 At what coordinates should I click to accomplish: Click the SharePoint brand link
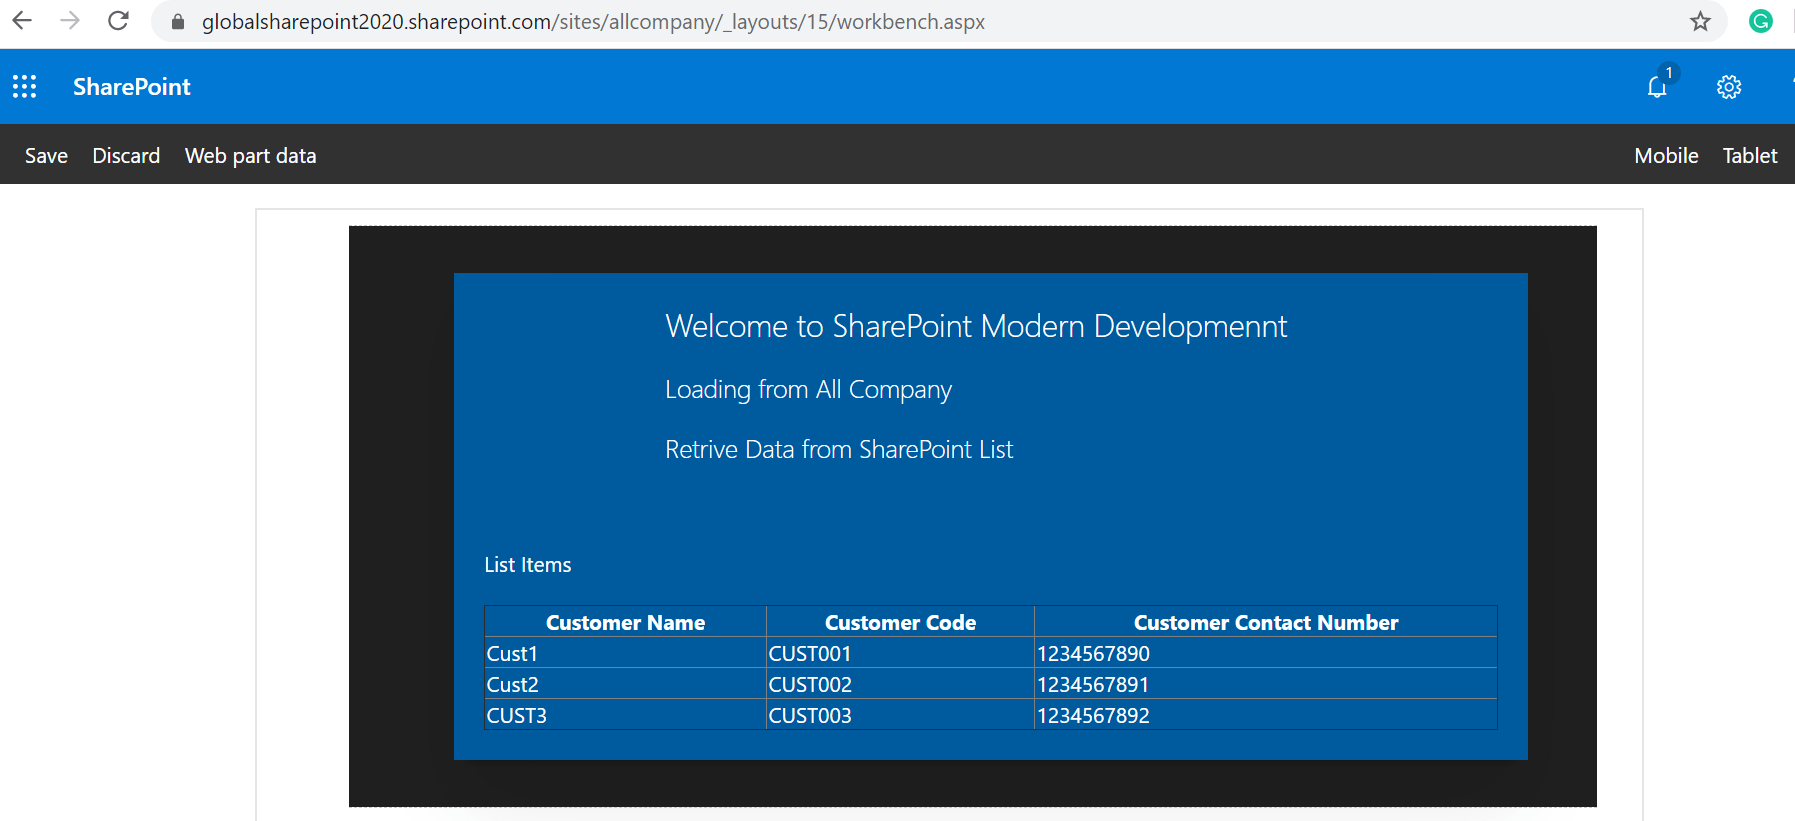tap(132, 87)
